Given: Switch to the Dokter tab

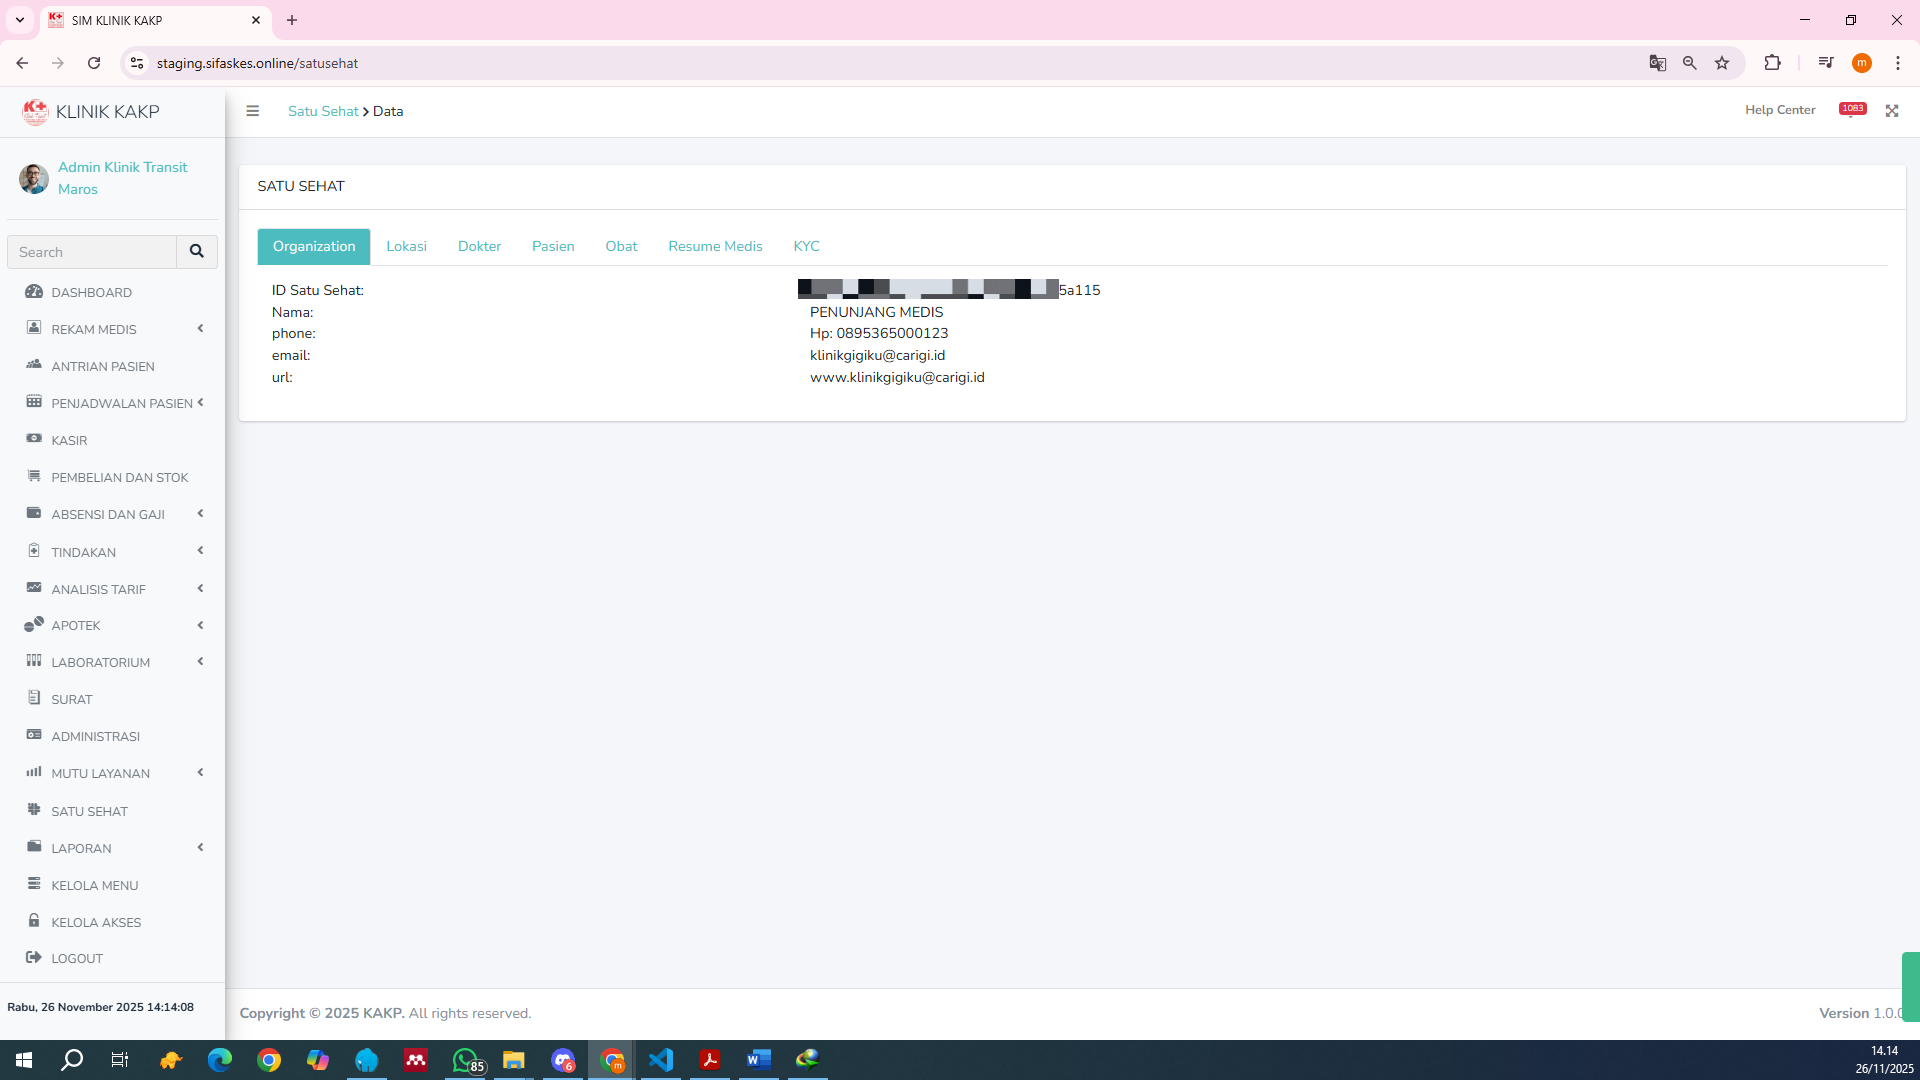Looking at the screenshot, I should [x=479, y=247].
